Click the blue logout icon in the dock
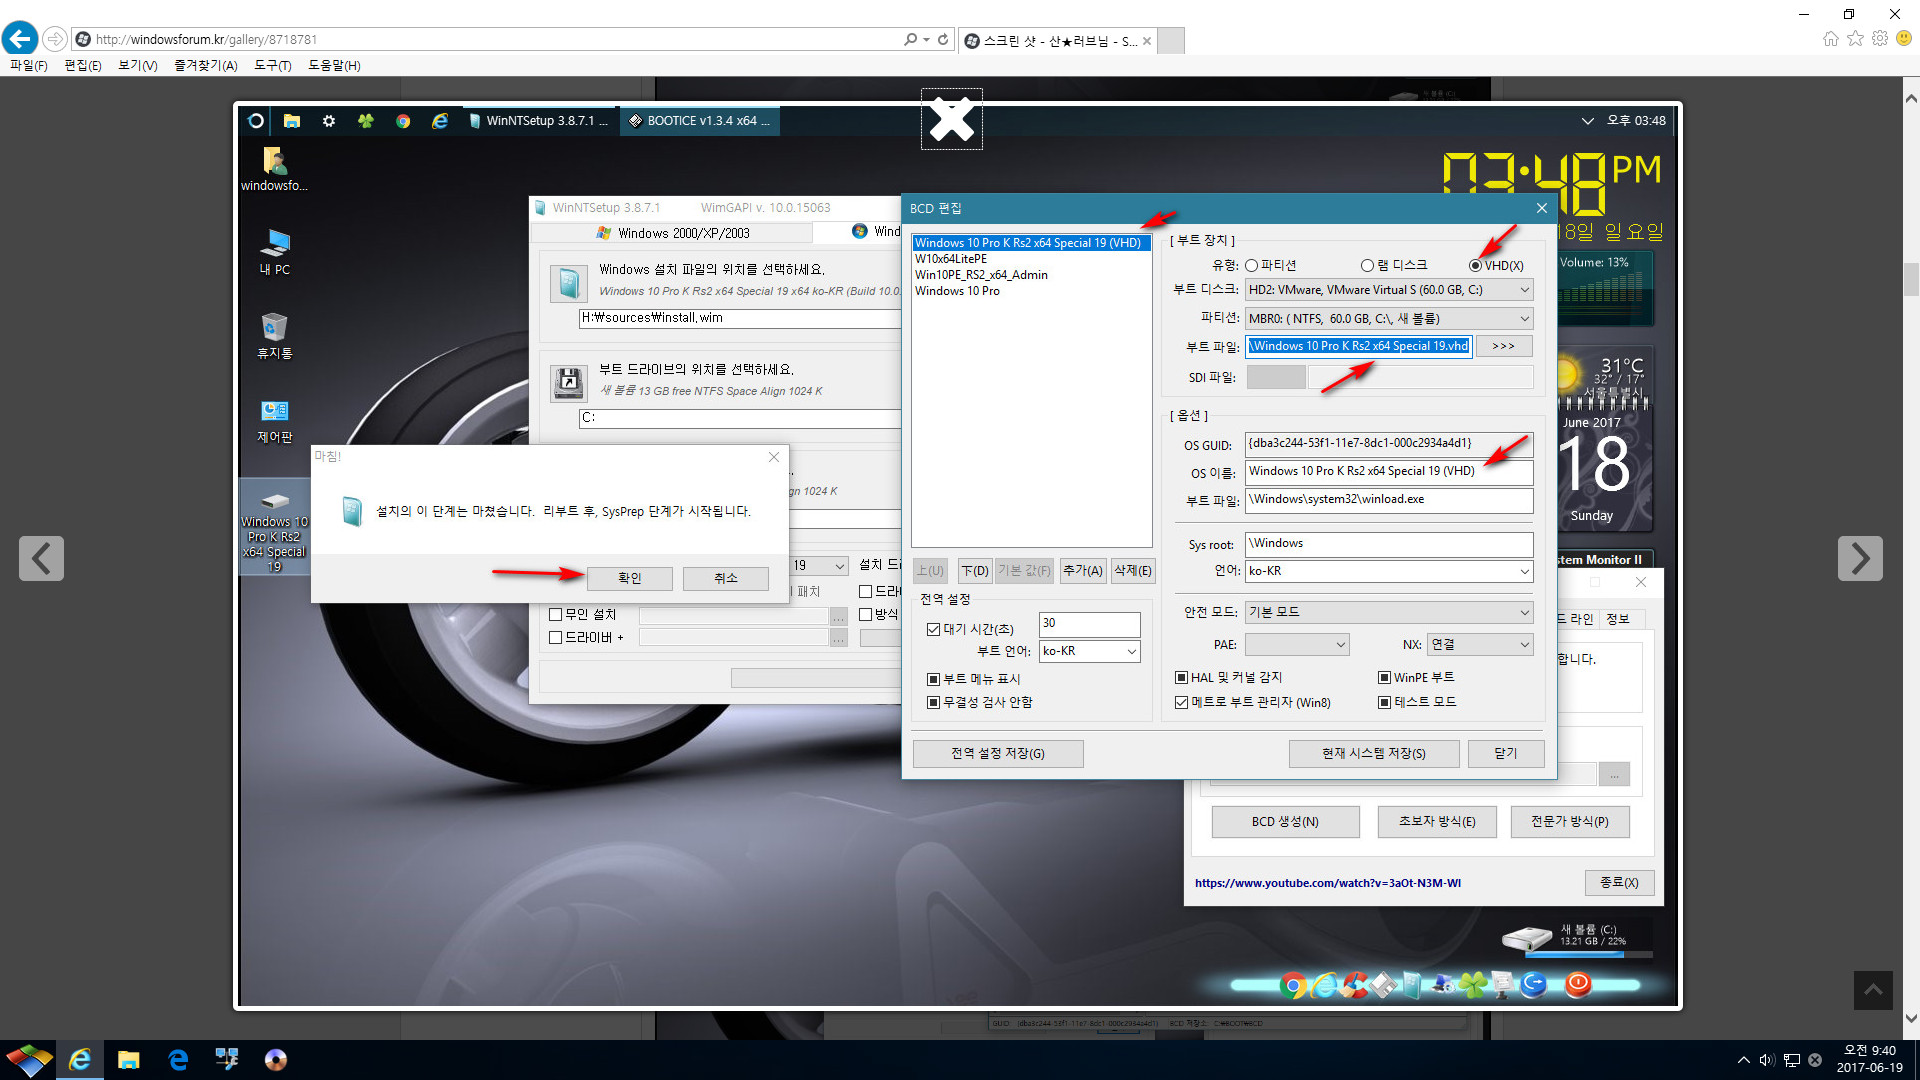 (1533, 985)
